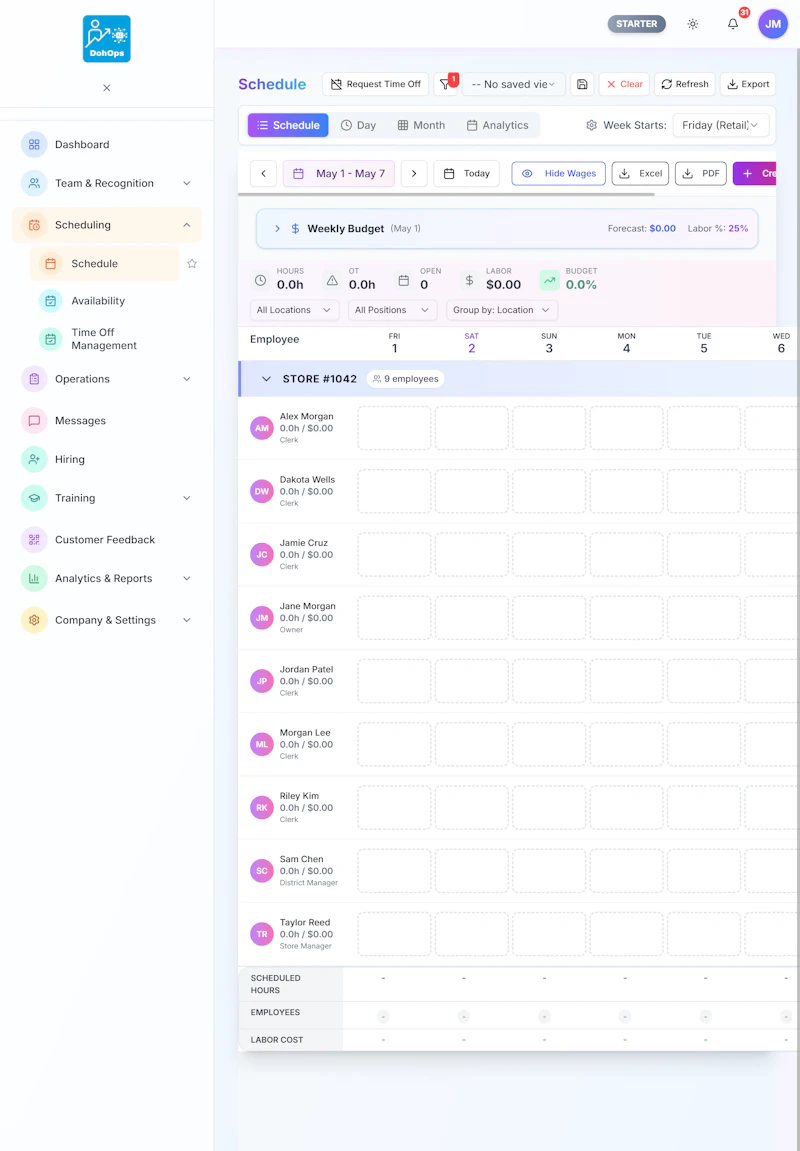Close the sidebar with the X icon

[x=106, y=88]
